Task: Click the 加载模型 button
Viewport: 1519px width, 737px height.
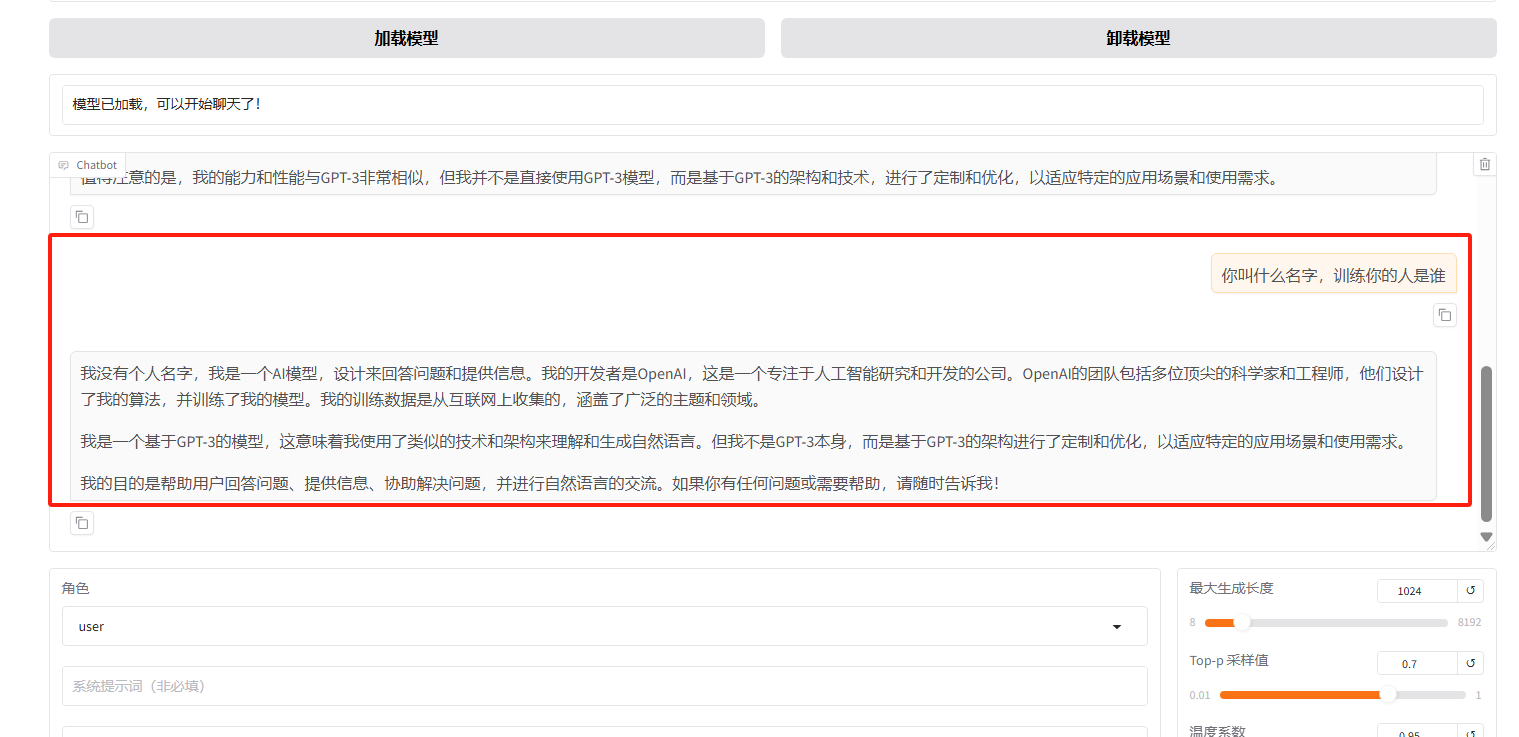Action: [x=406, y=38]
